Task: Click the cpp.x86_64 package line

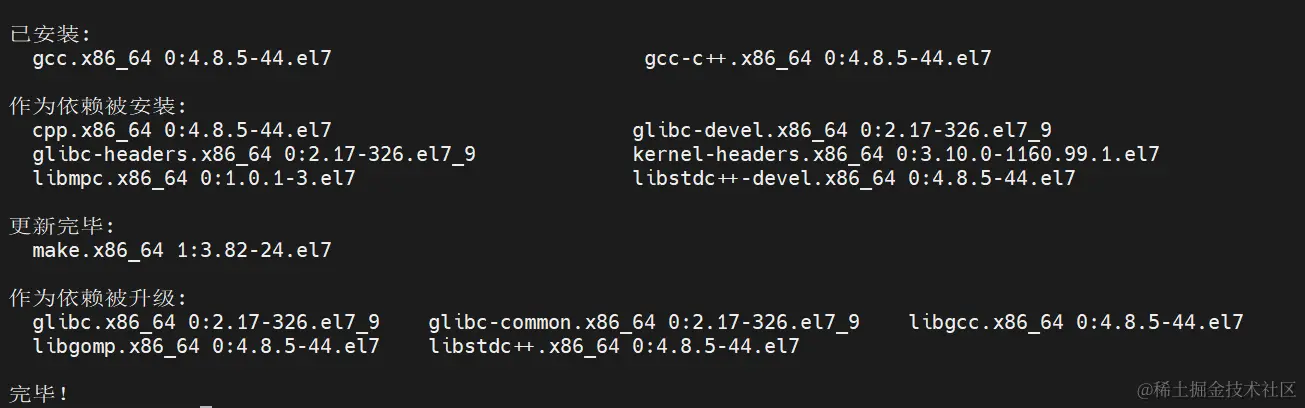Action: 182,130
